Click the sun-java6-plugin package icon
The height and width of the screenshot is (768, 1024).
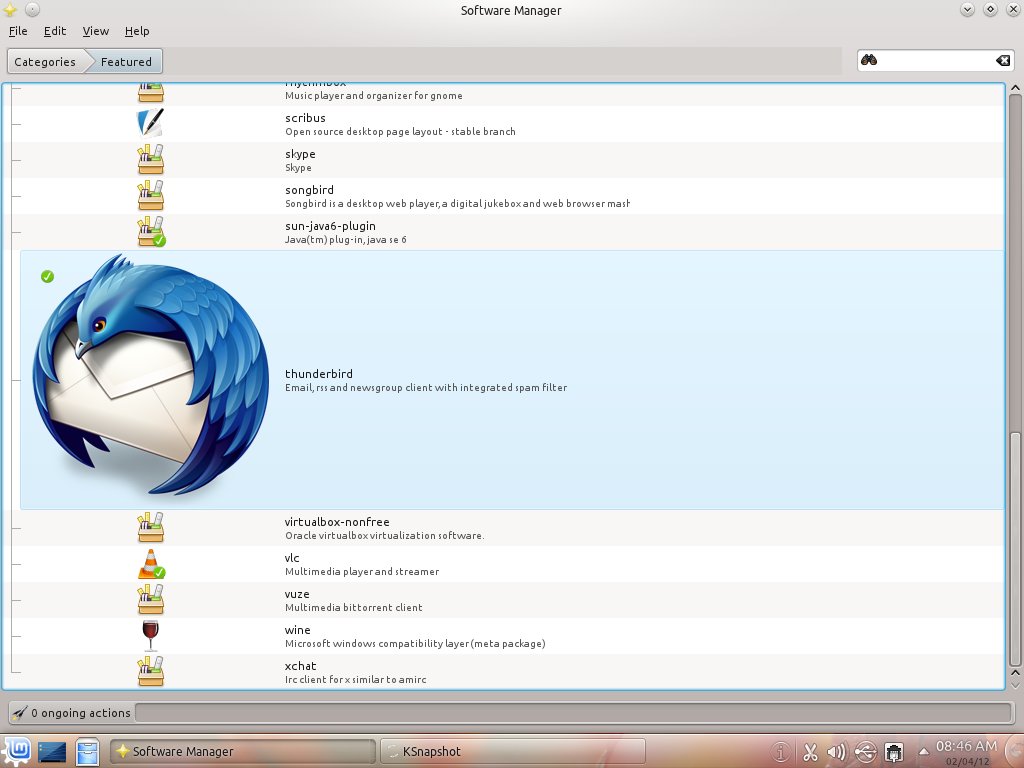click(151, 231)
